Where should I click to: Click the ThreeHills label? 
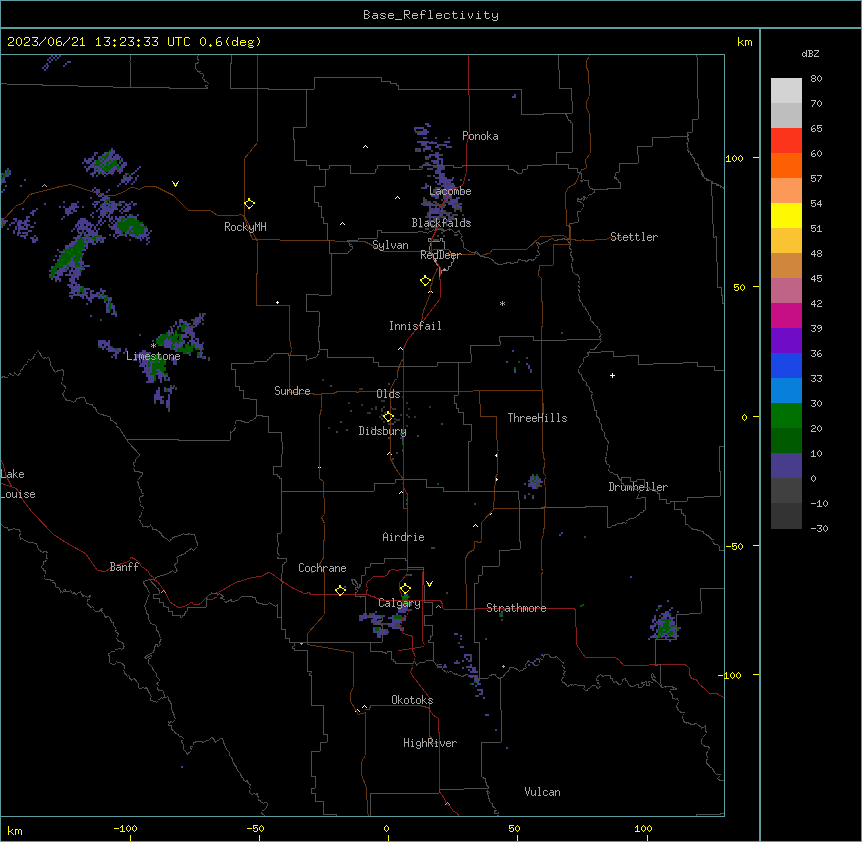[x=537, y=418]
